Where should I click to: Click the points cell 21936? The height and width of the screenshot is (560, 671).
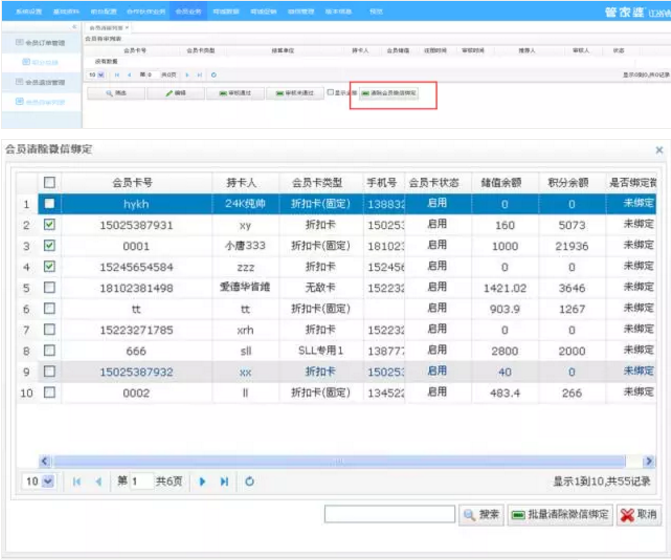572,246
